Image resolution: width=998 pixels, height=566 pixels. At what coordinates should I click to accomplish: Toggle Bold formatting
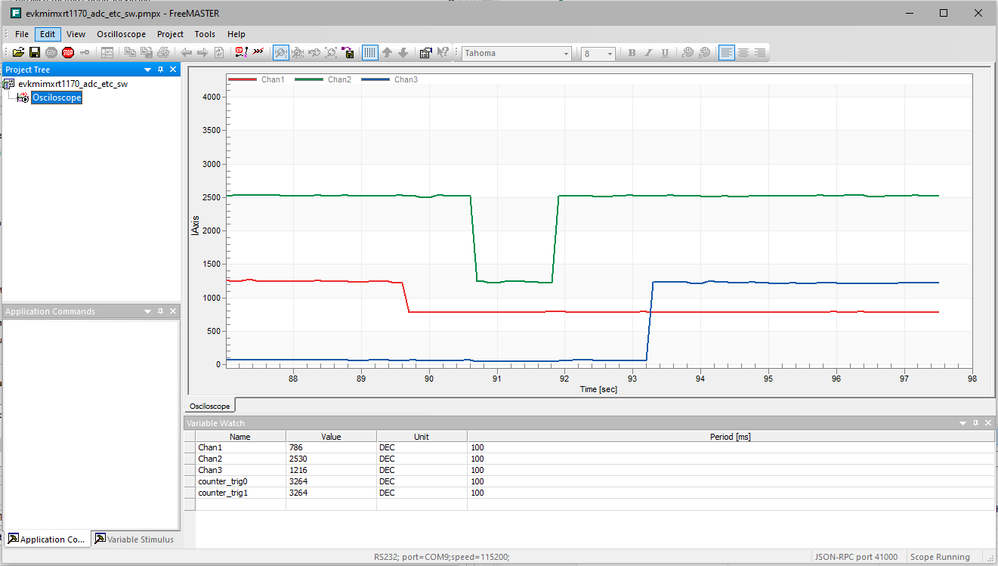point(632,53)
